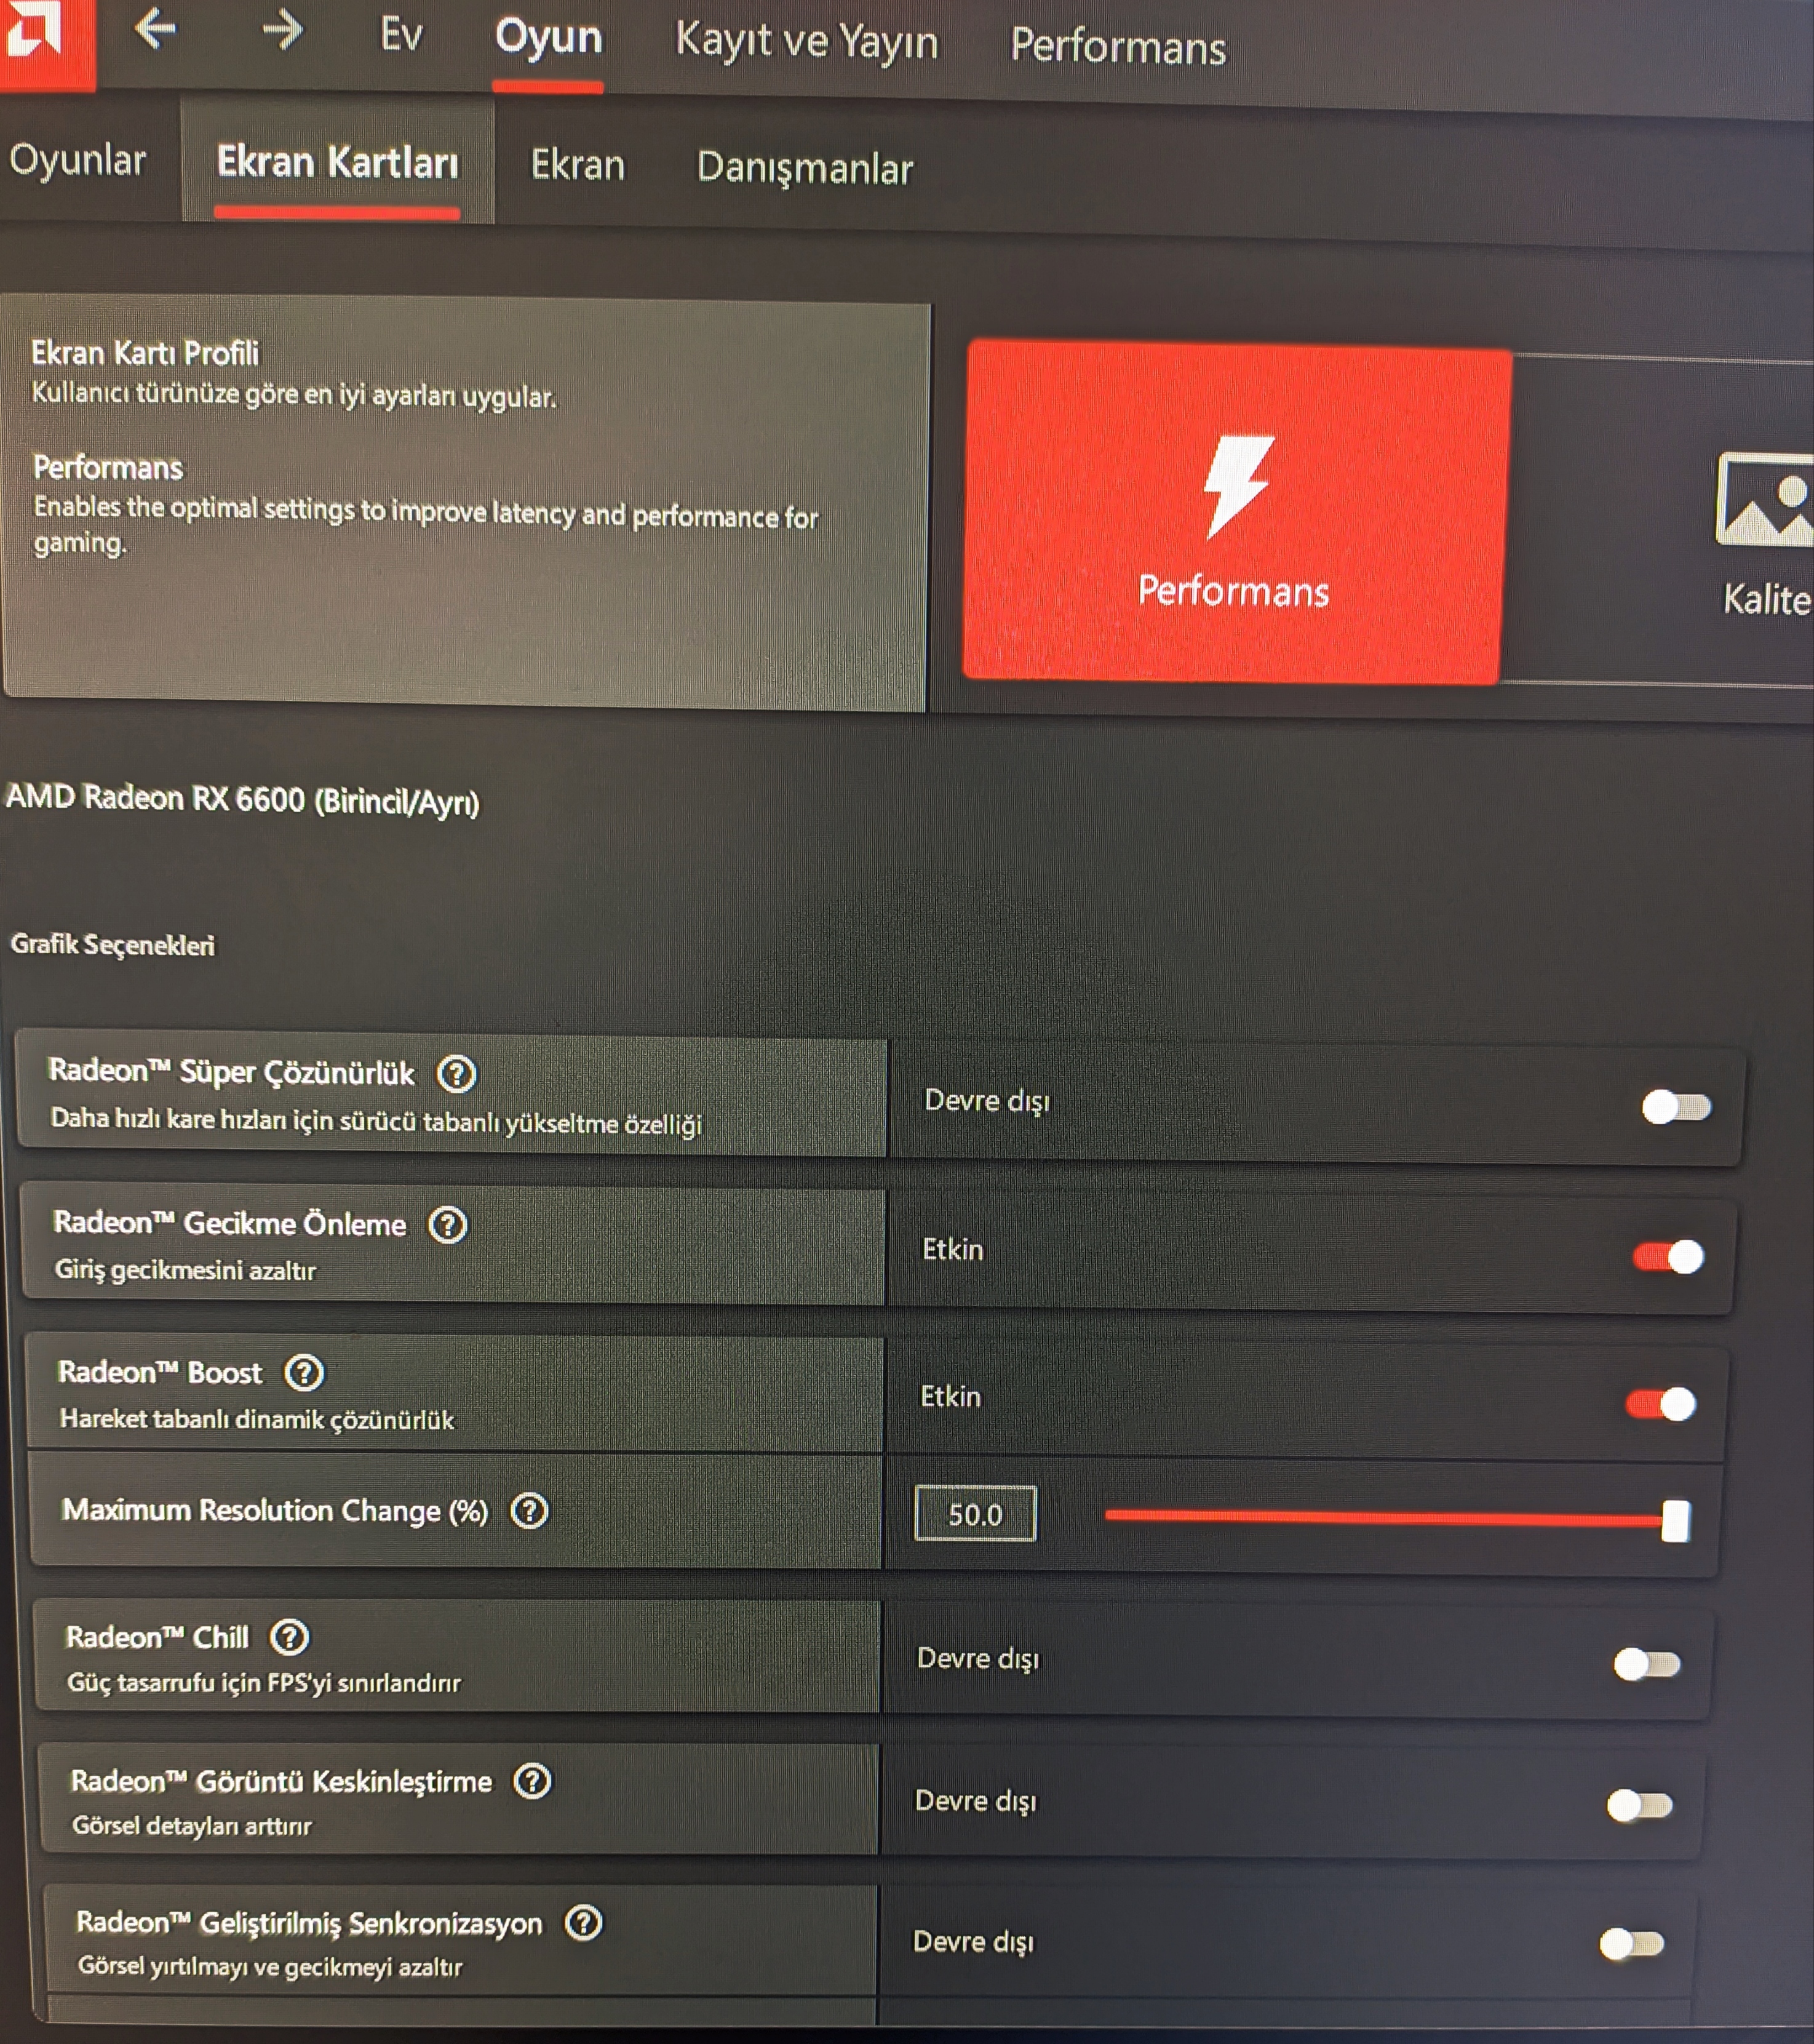The height and width of the screenshot is (2044, 1814).
Task: Switch to Oyunlar sub-tab
Action: [77, 161]
